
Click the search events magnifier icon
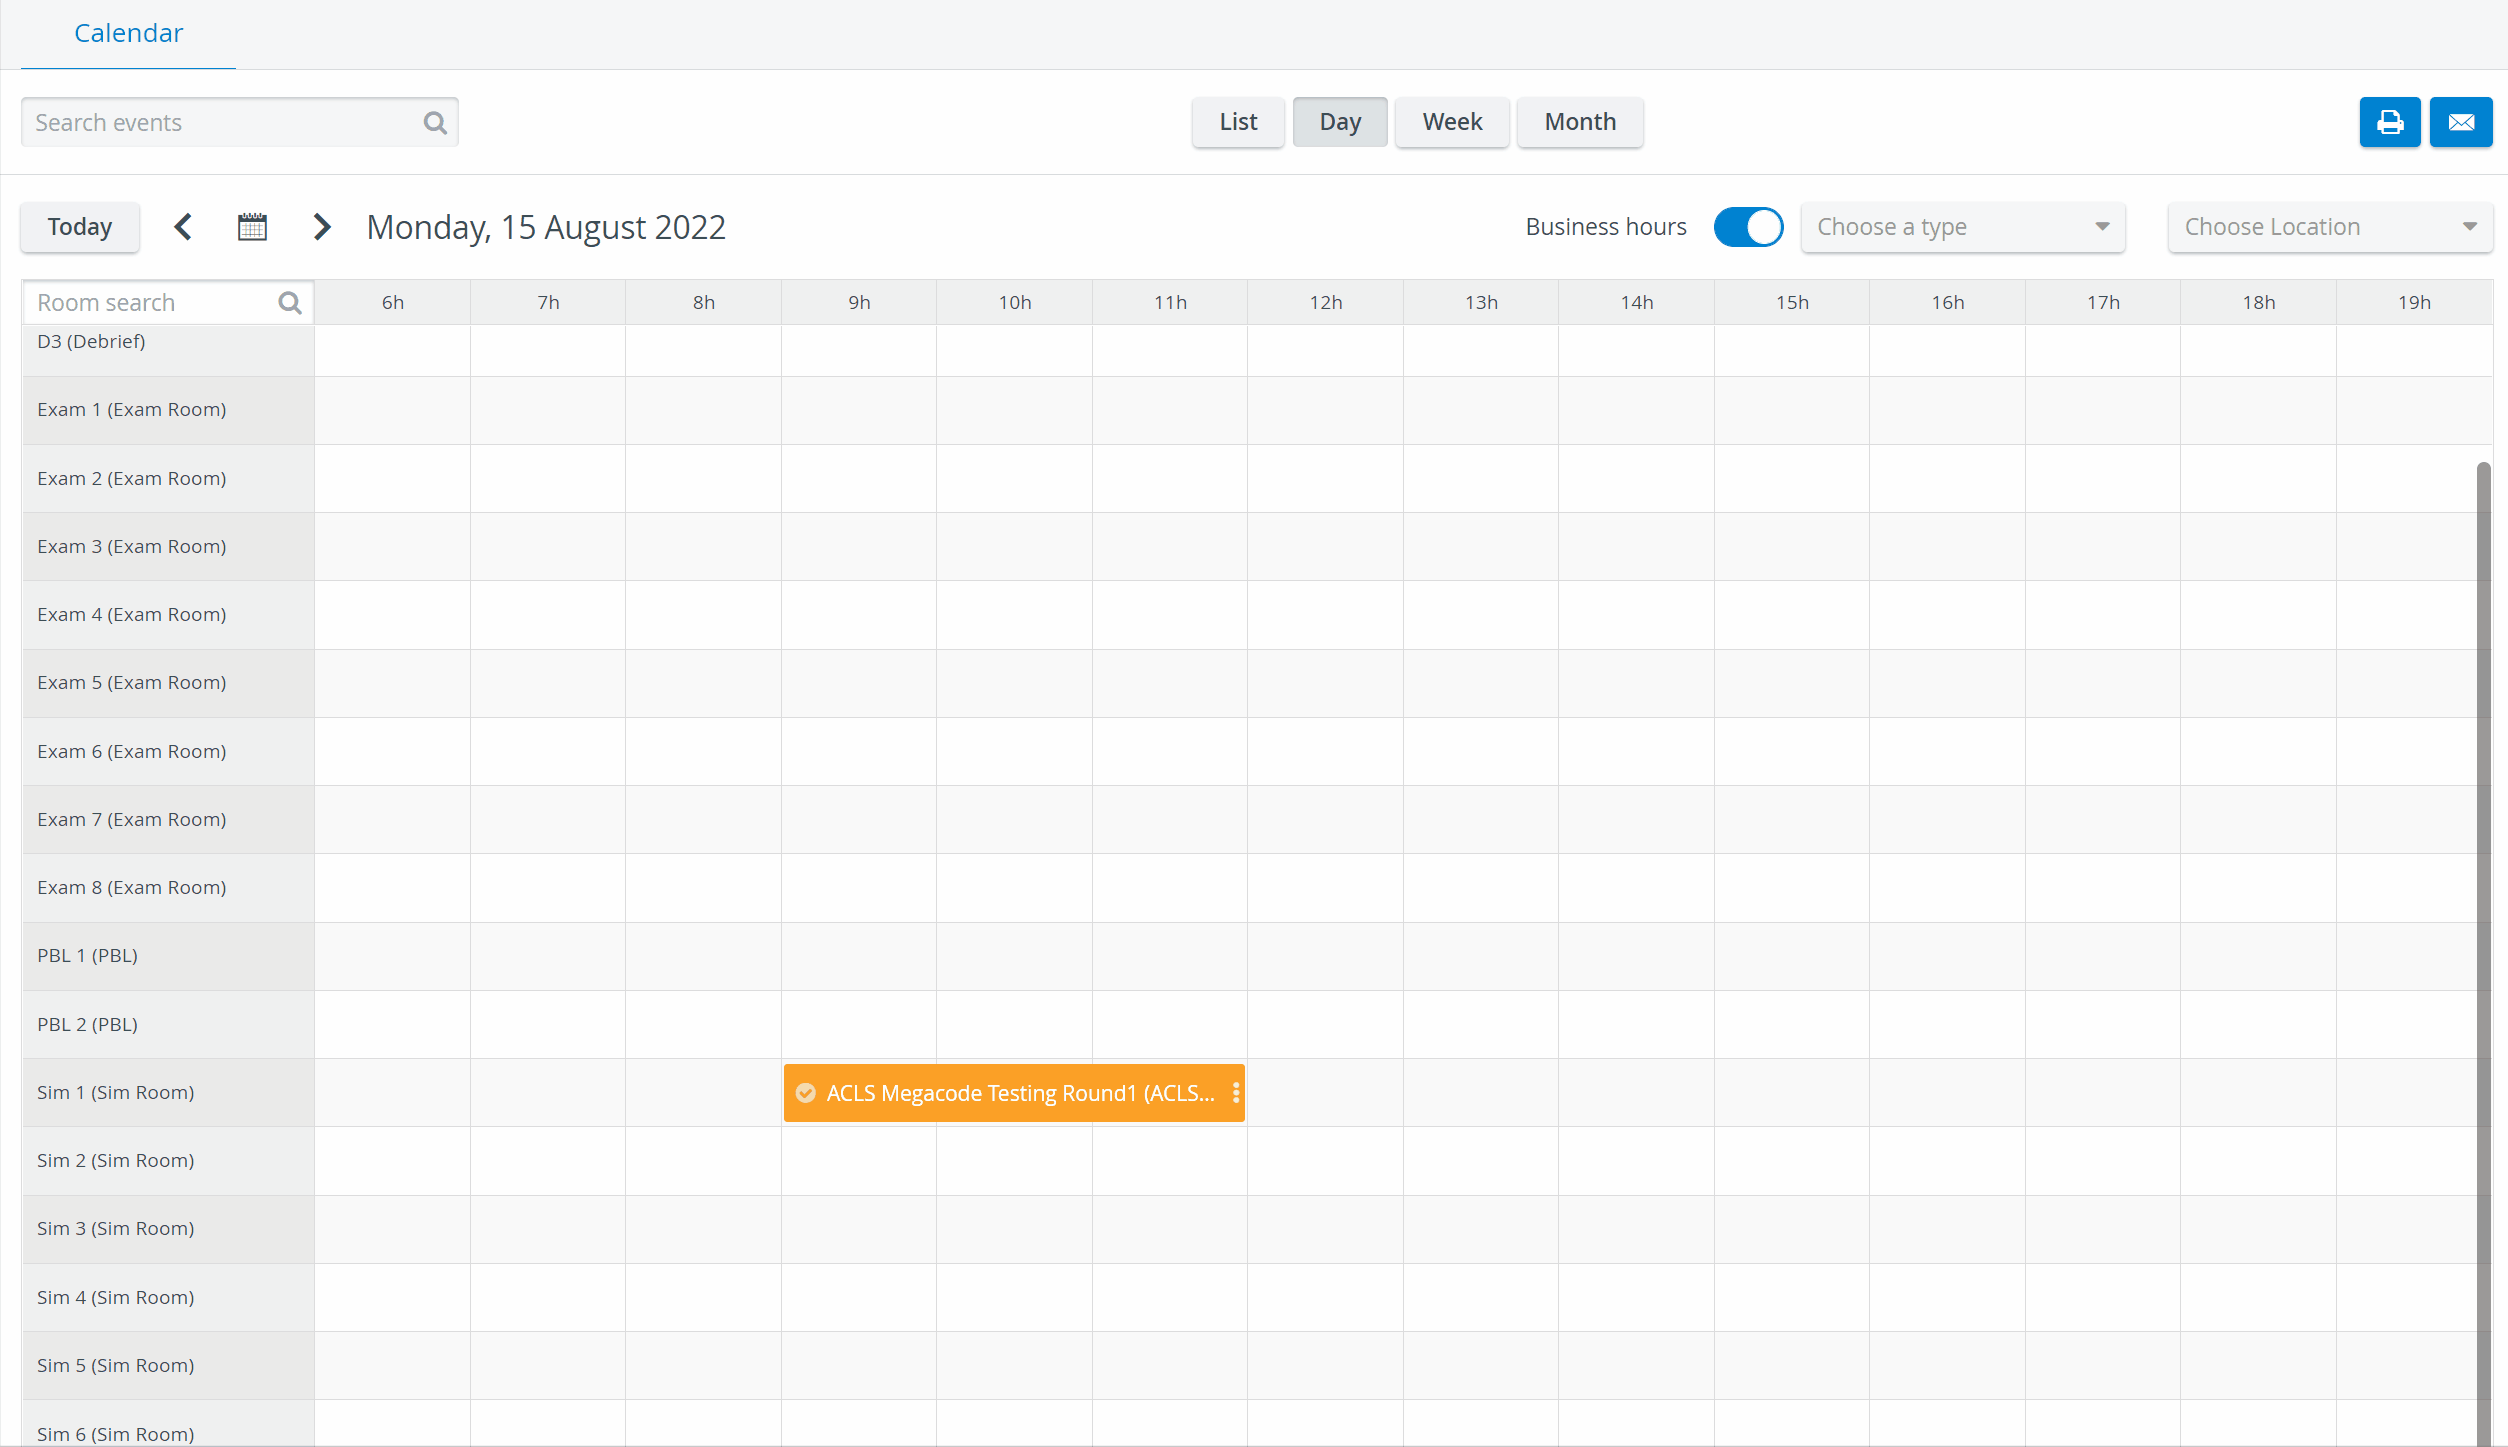pyautogui.click(x=435, y=123)
